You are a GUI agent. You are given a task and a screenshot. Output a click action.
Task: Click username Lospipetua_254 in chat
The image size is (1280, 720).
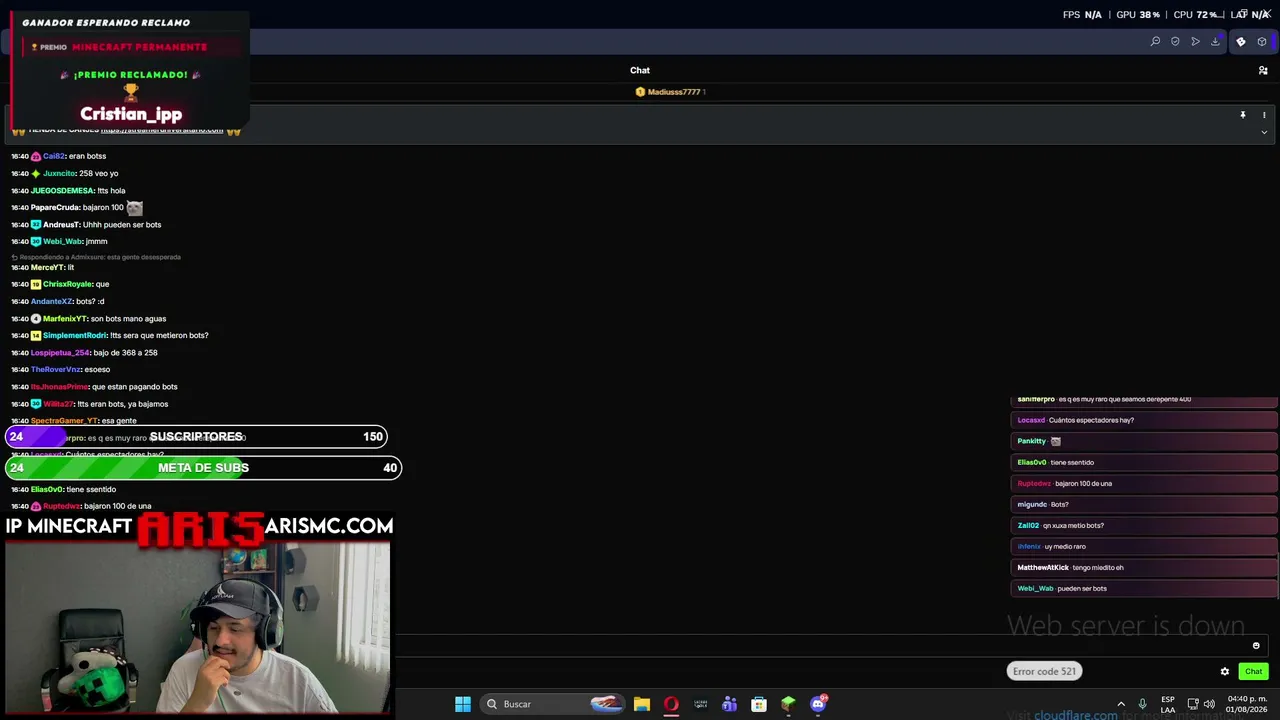(61, 352)
